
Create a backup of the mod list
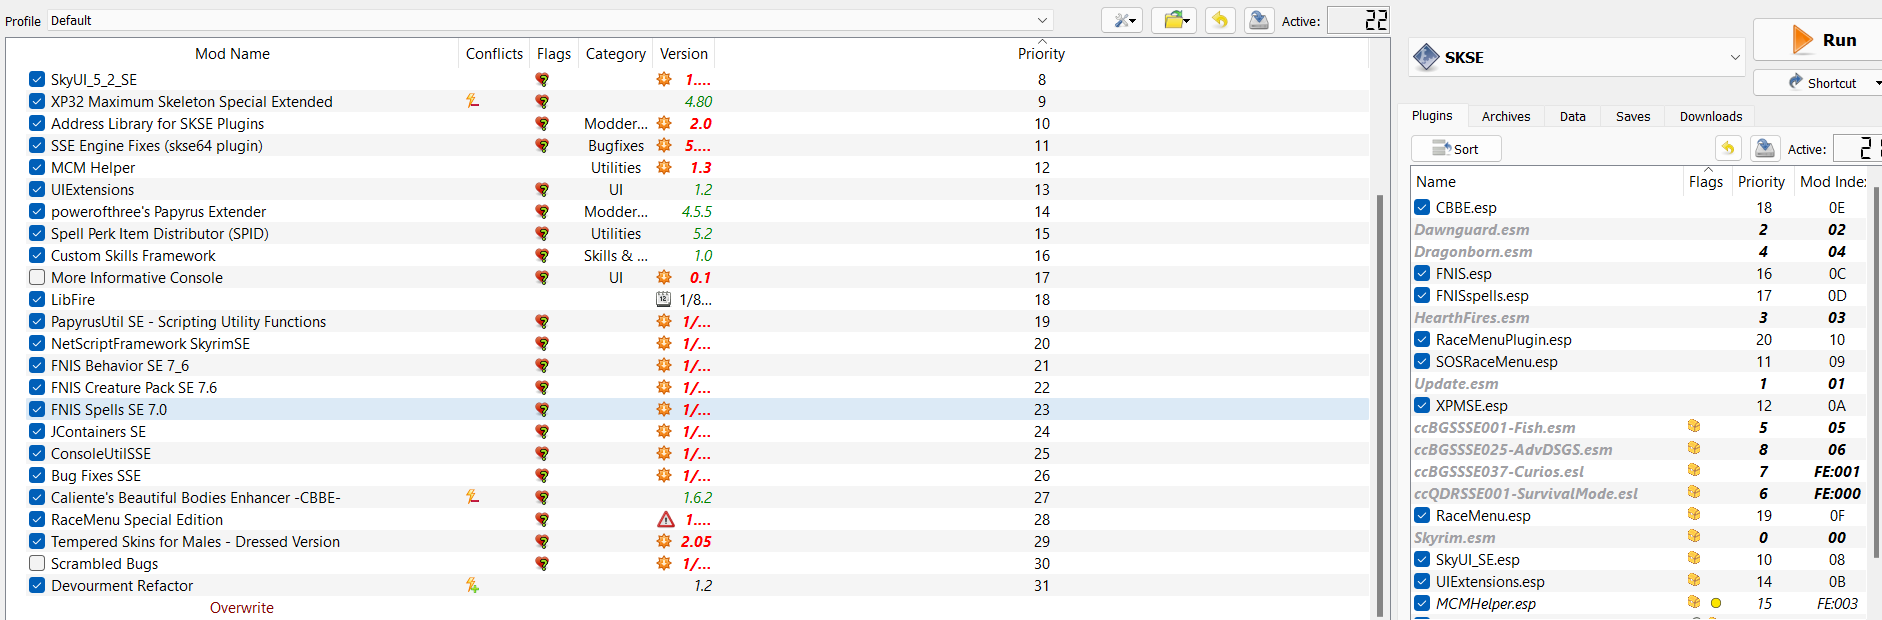(1259, 20)
